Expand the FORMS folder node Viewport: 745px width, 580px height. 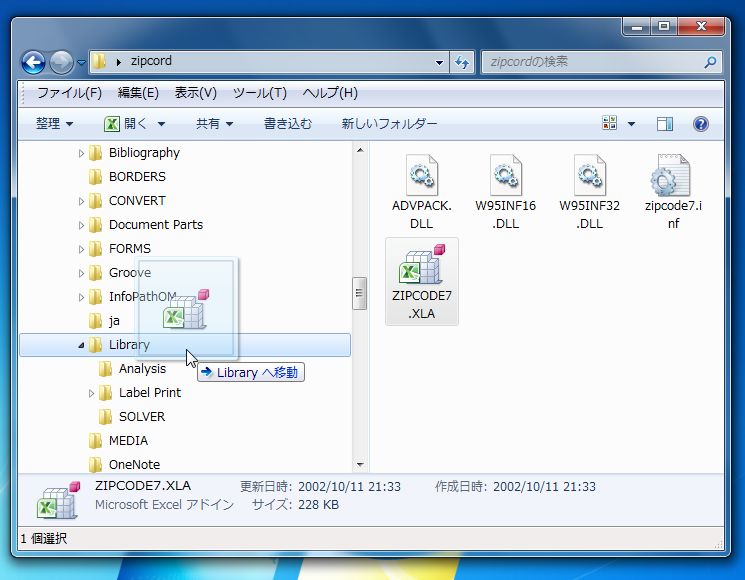(x=81, y=249)
